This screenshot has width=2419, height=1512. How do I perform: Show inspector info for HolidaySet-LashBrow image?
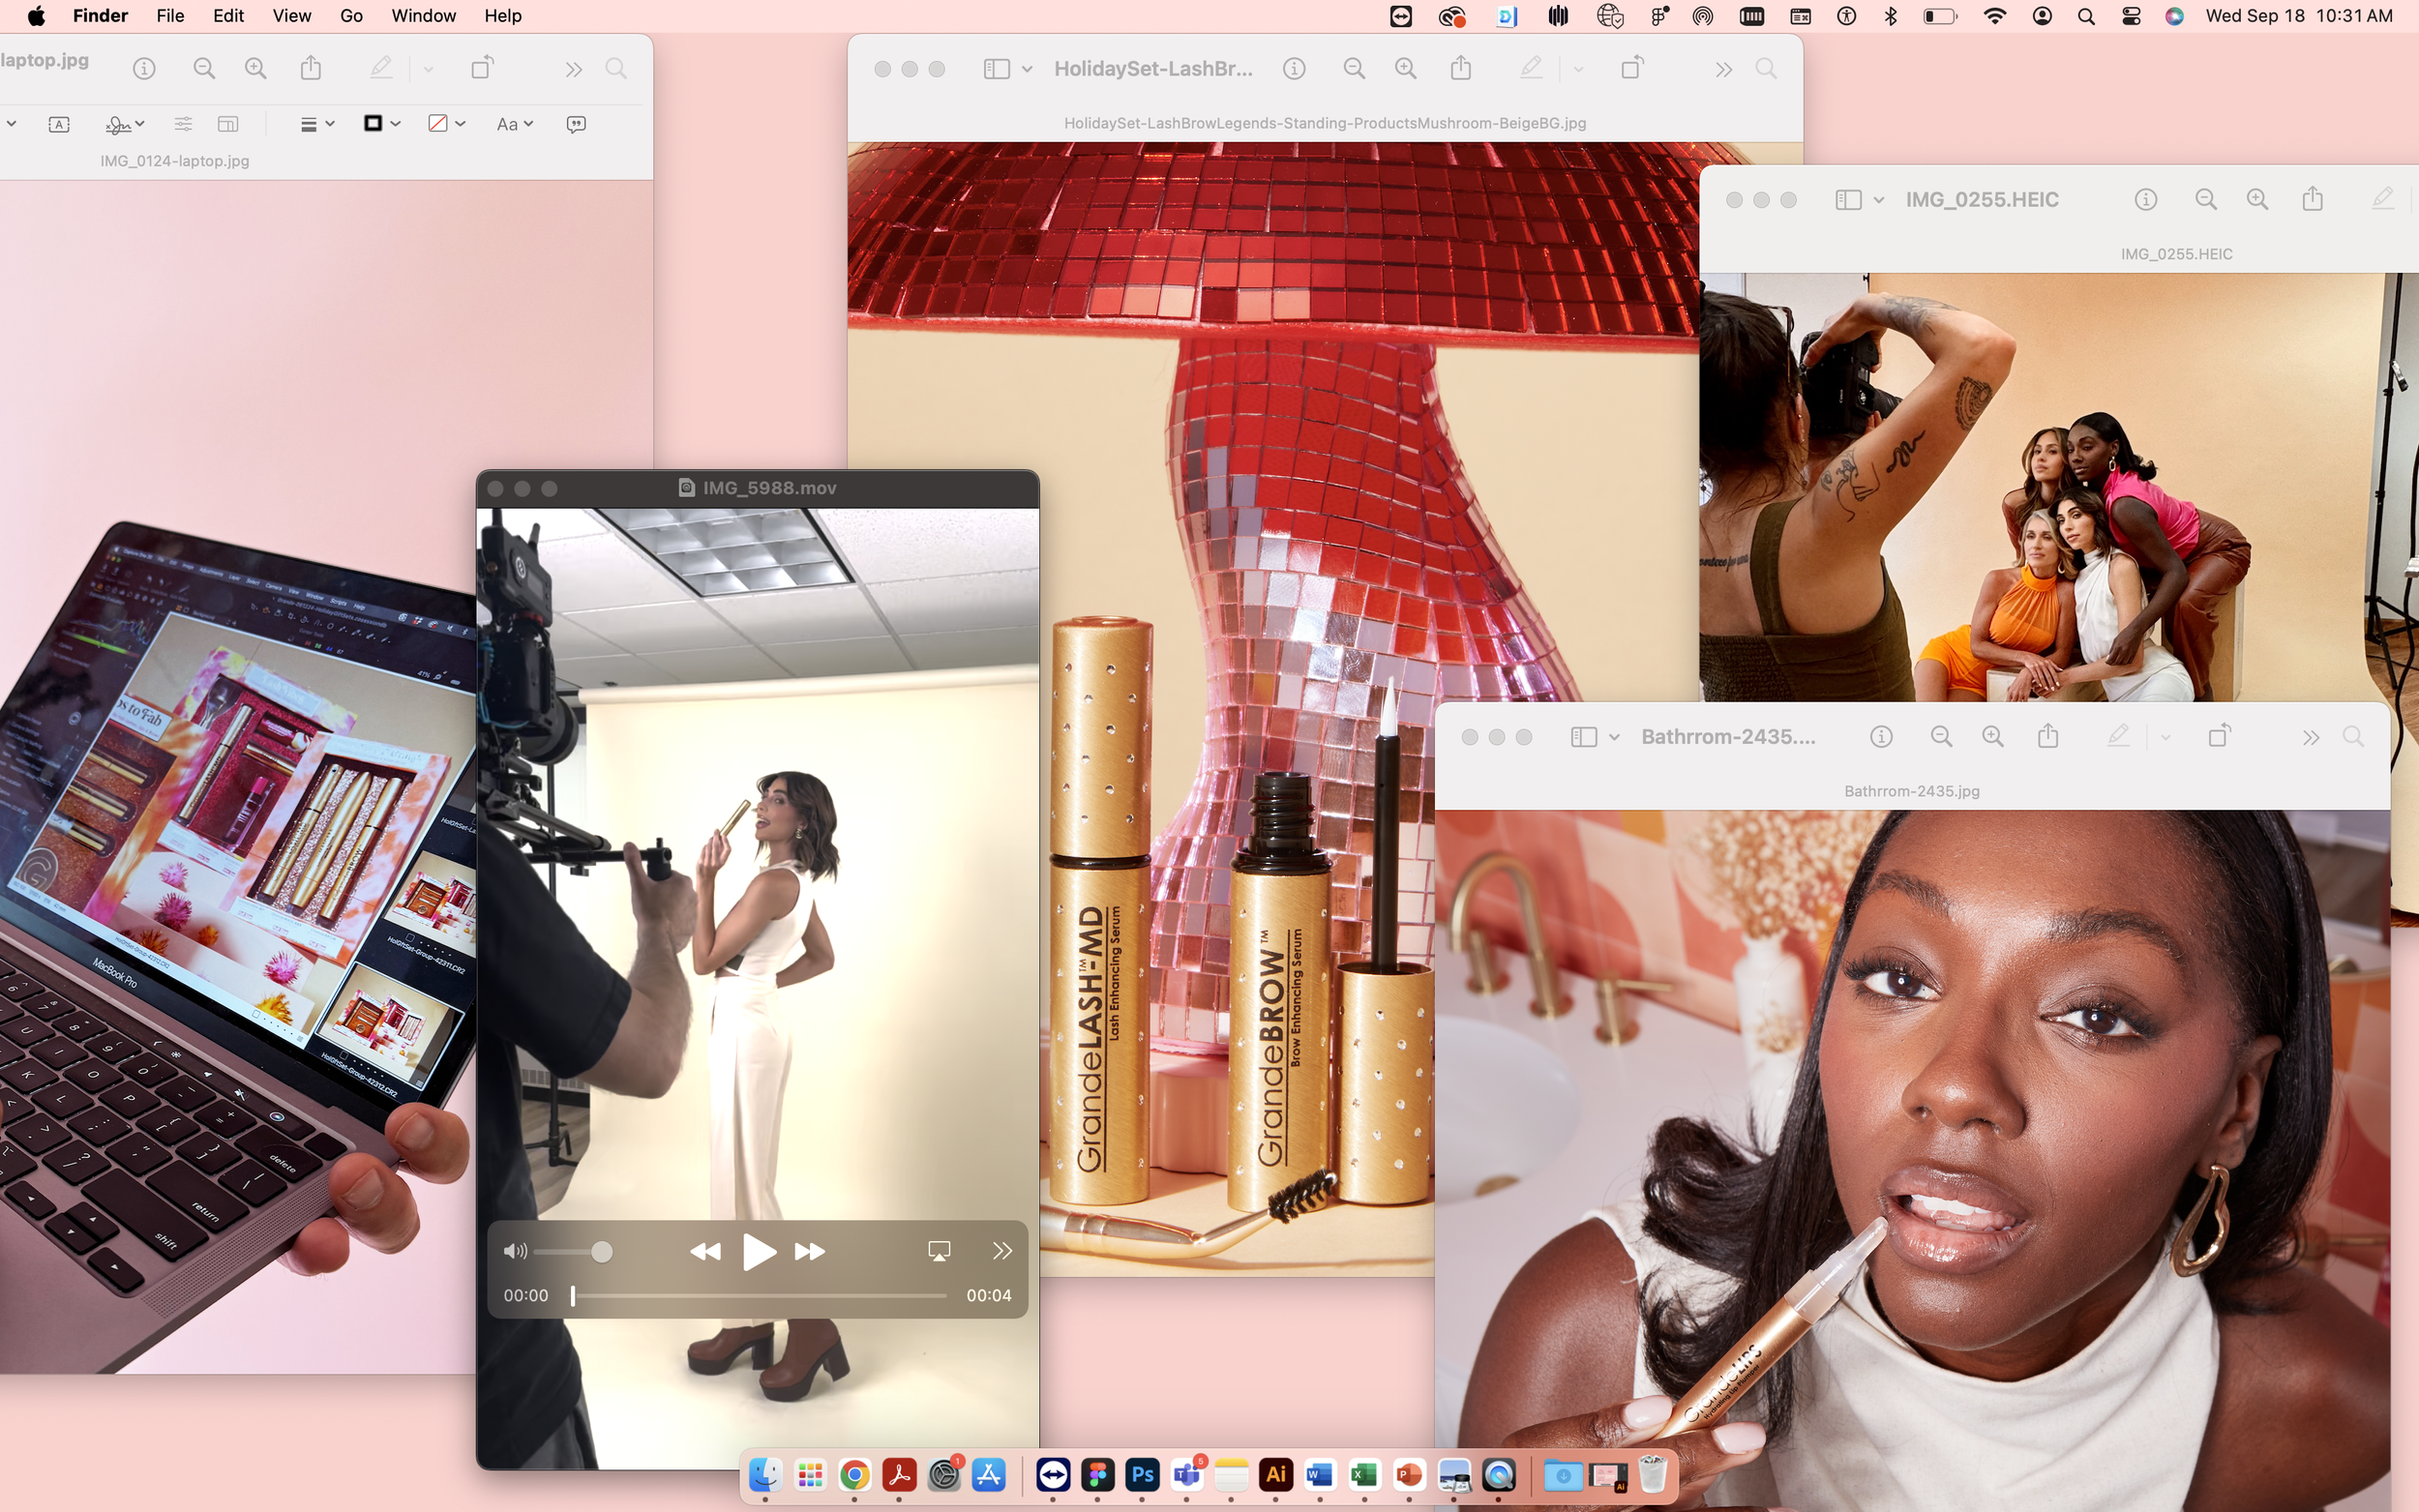pyautogui.click(x=1294, y=69)
